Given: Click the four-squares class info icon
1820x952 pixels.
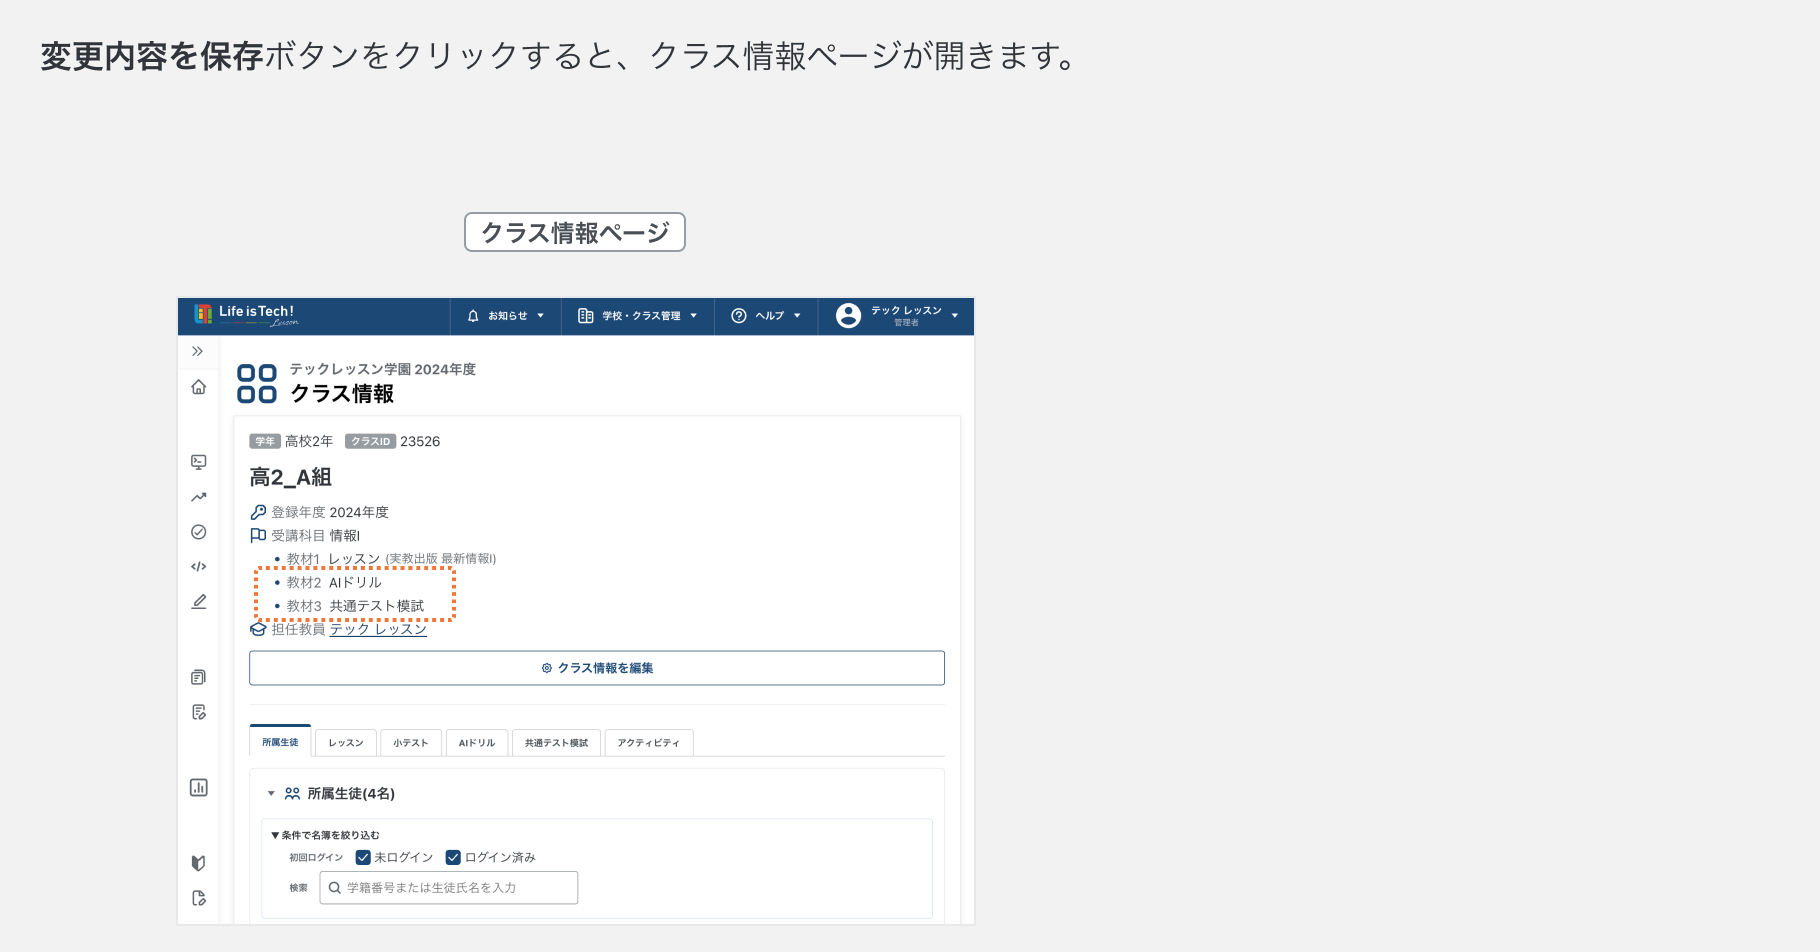Looking at the screenshot, I should (x=257, y=384).
